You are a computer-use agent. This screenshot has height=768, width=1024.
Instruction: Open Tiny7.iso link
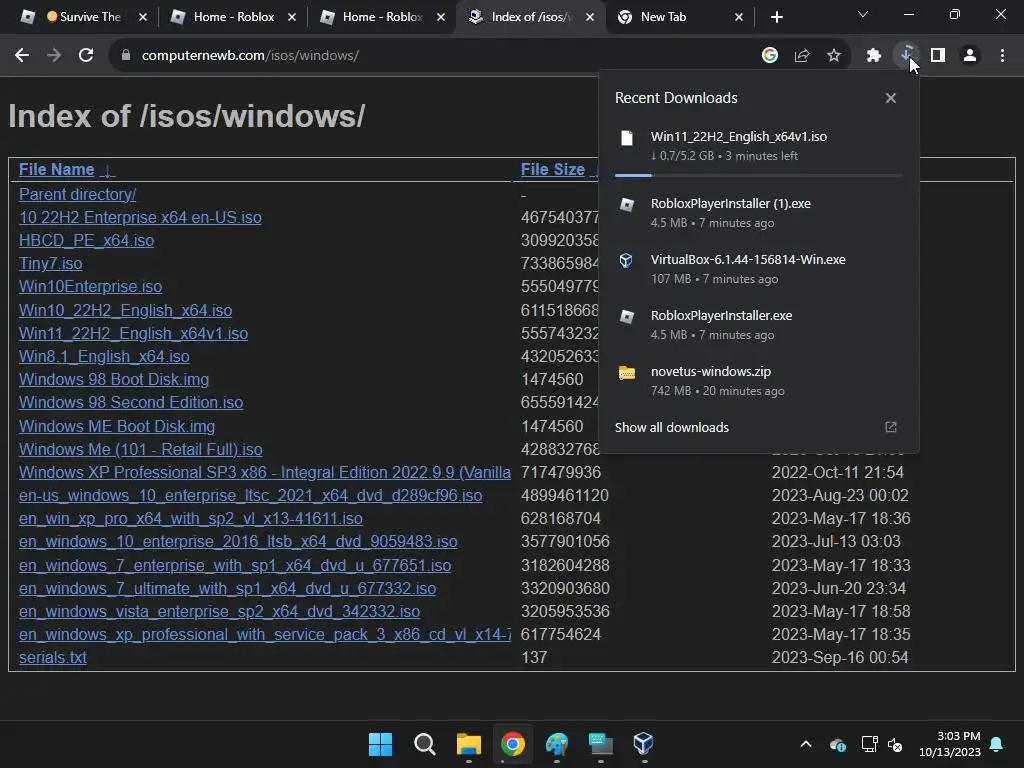pos(50,264)
